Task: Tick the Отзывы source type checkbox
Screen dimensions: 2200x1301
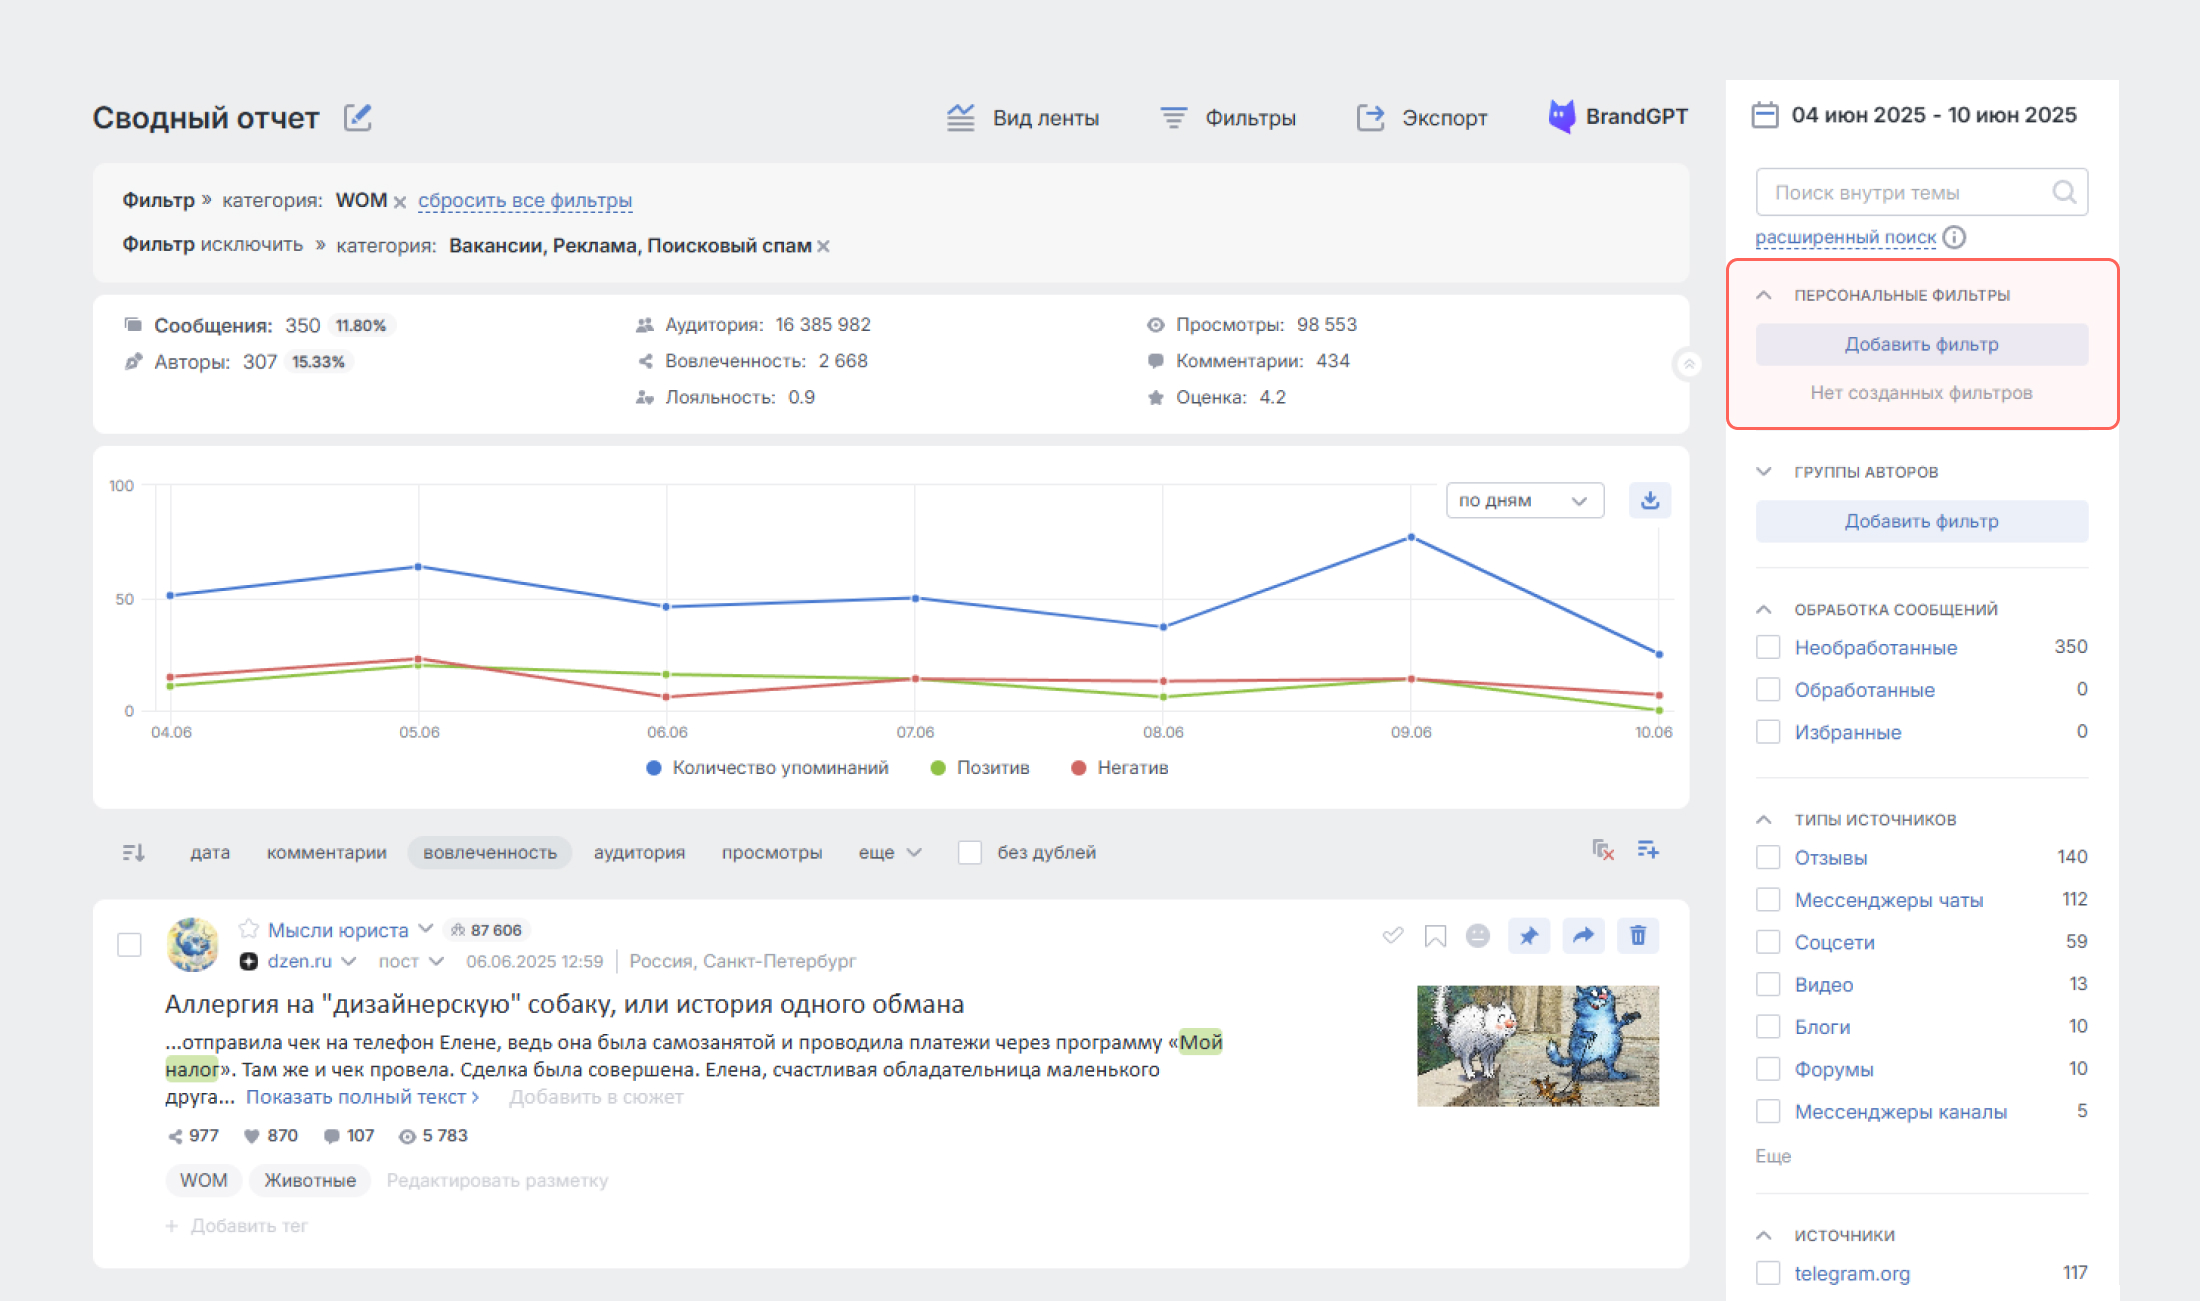Action: (x=1768, y=858)
